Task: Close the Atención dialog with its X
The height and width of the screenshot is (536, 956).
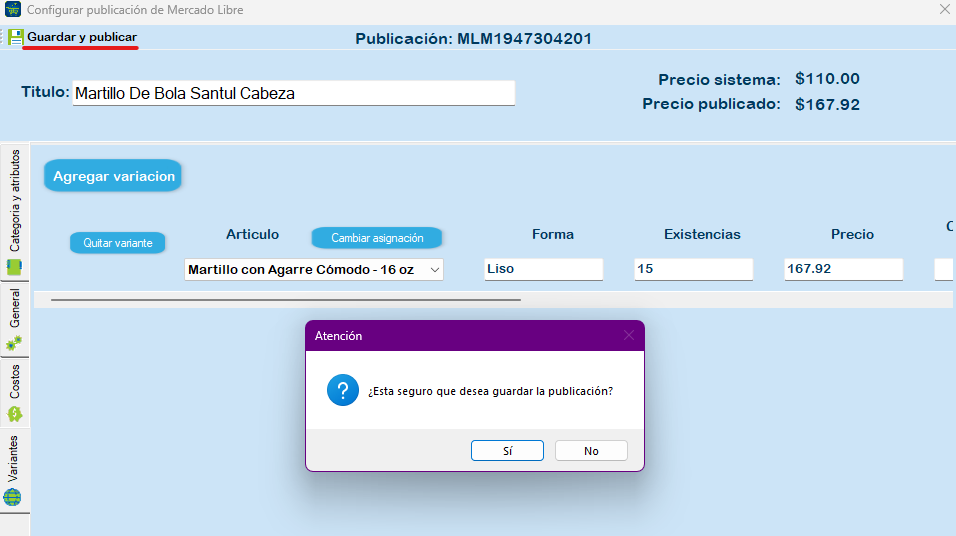Action: coord(629,336)
